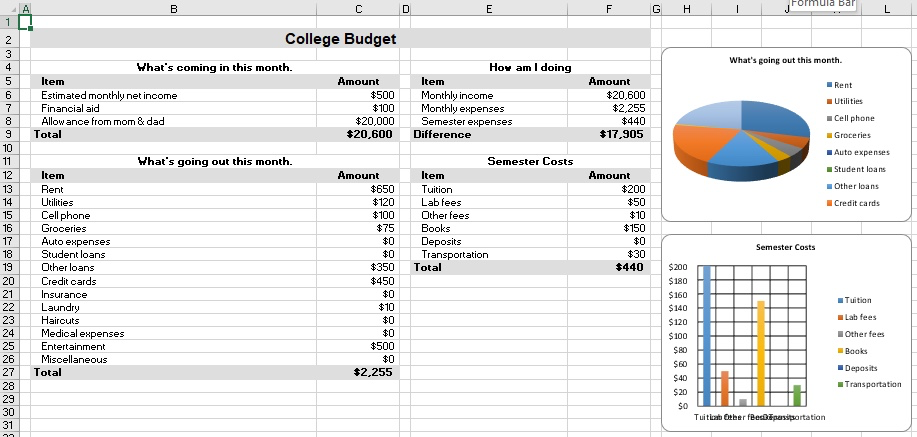917x437 pixels.
Task: Click the Semester Costs chart title
Action: 785,247
